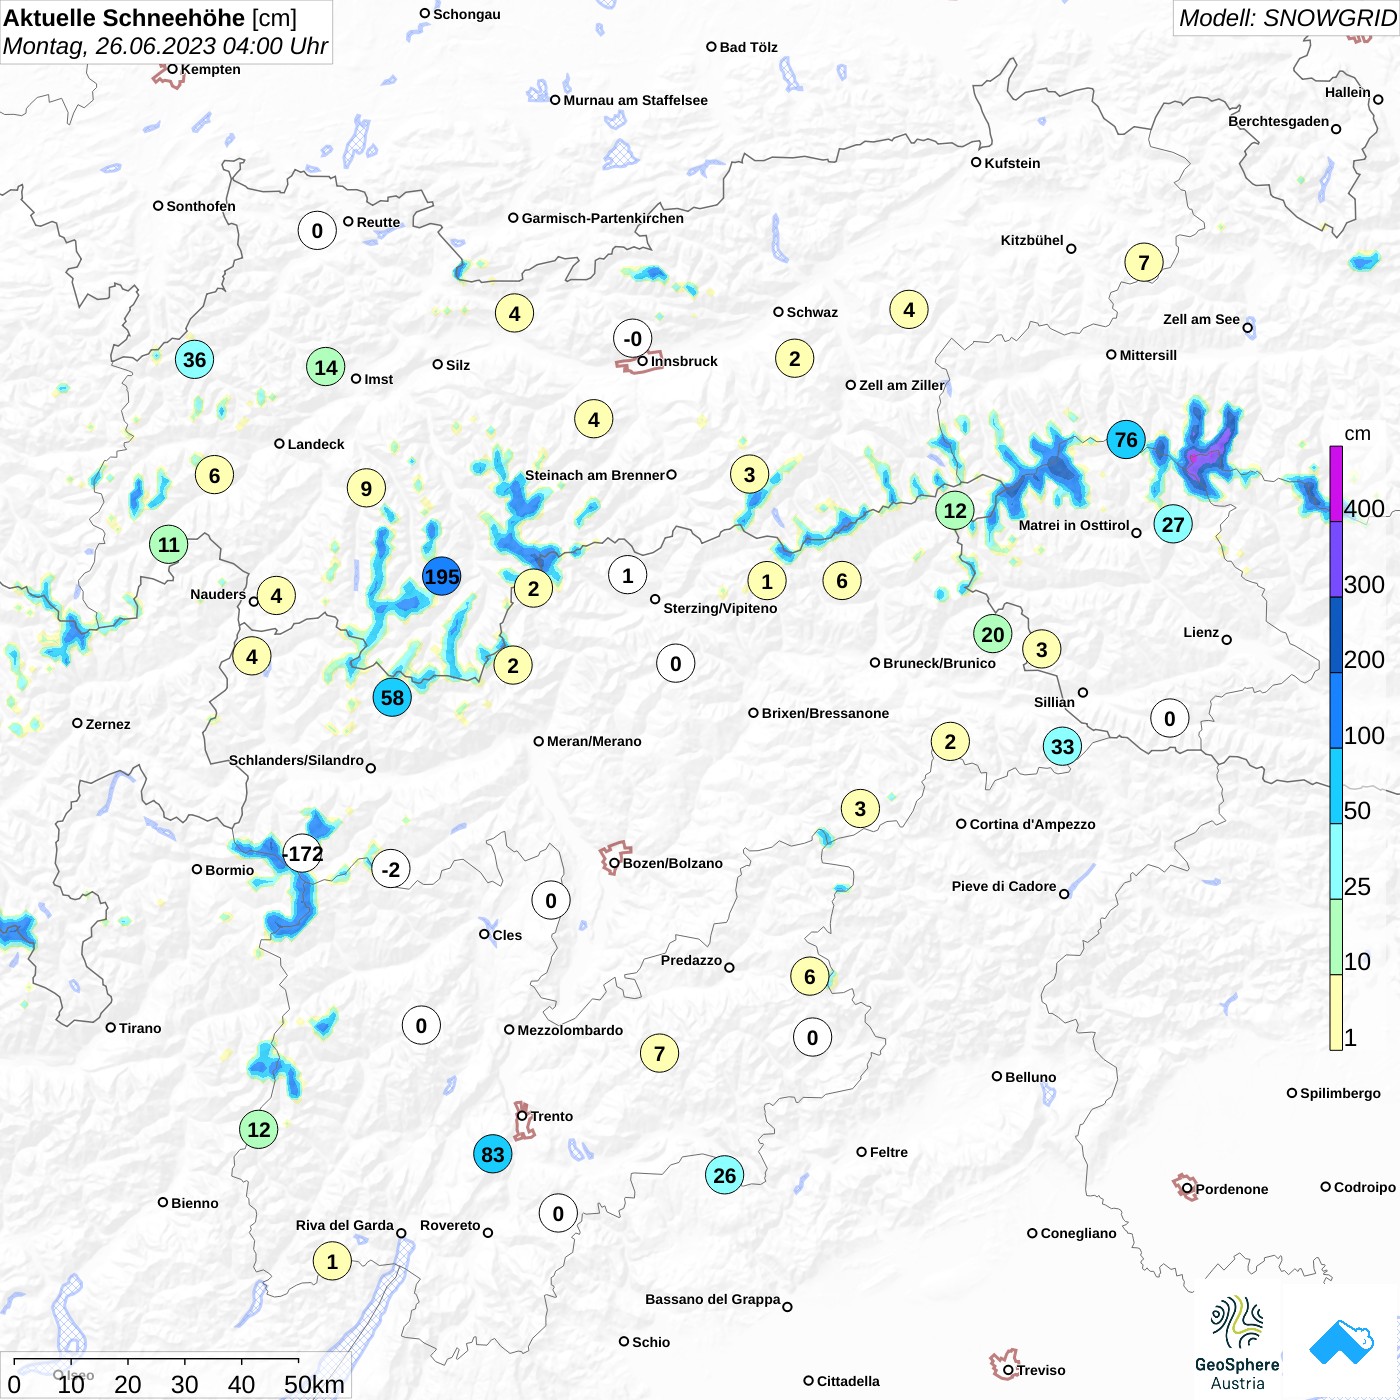Click the purple 300 cm legend color
This screenshot has width=1400, height=1400.
pos(1336,559)
